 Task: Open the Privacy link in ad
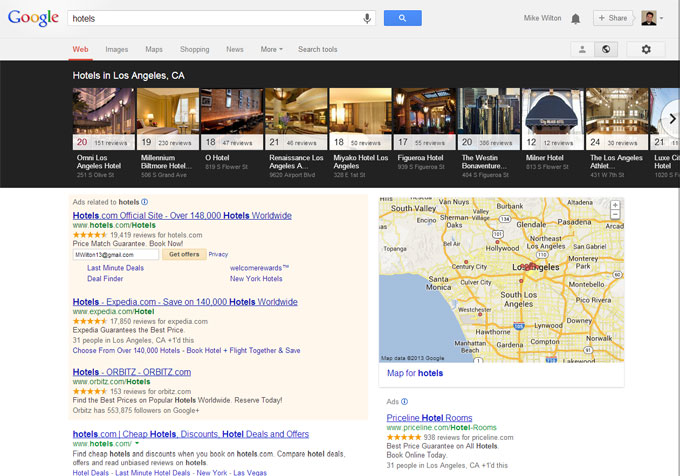click(x=218, y=254)
